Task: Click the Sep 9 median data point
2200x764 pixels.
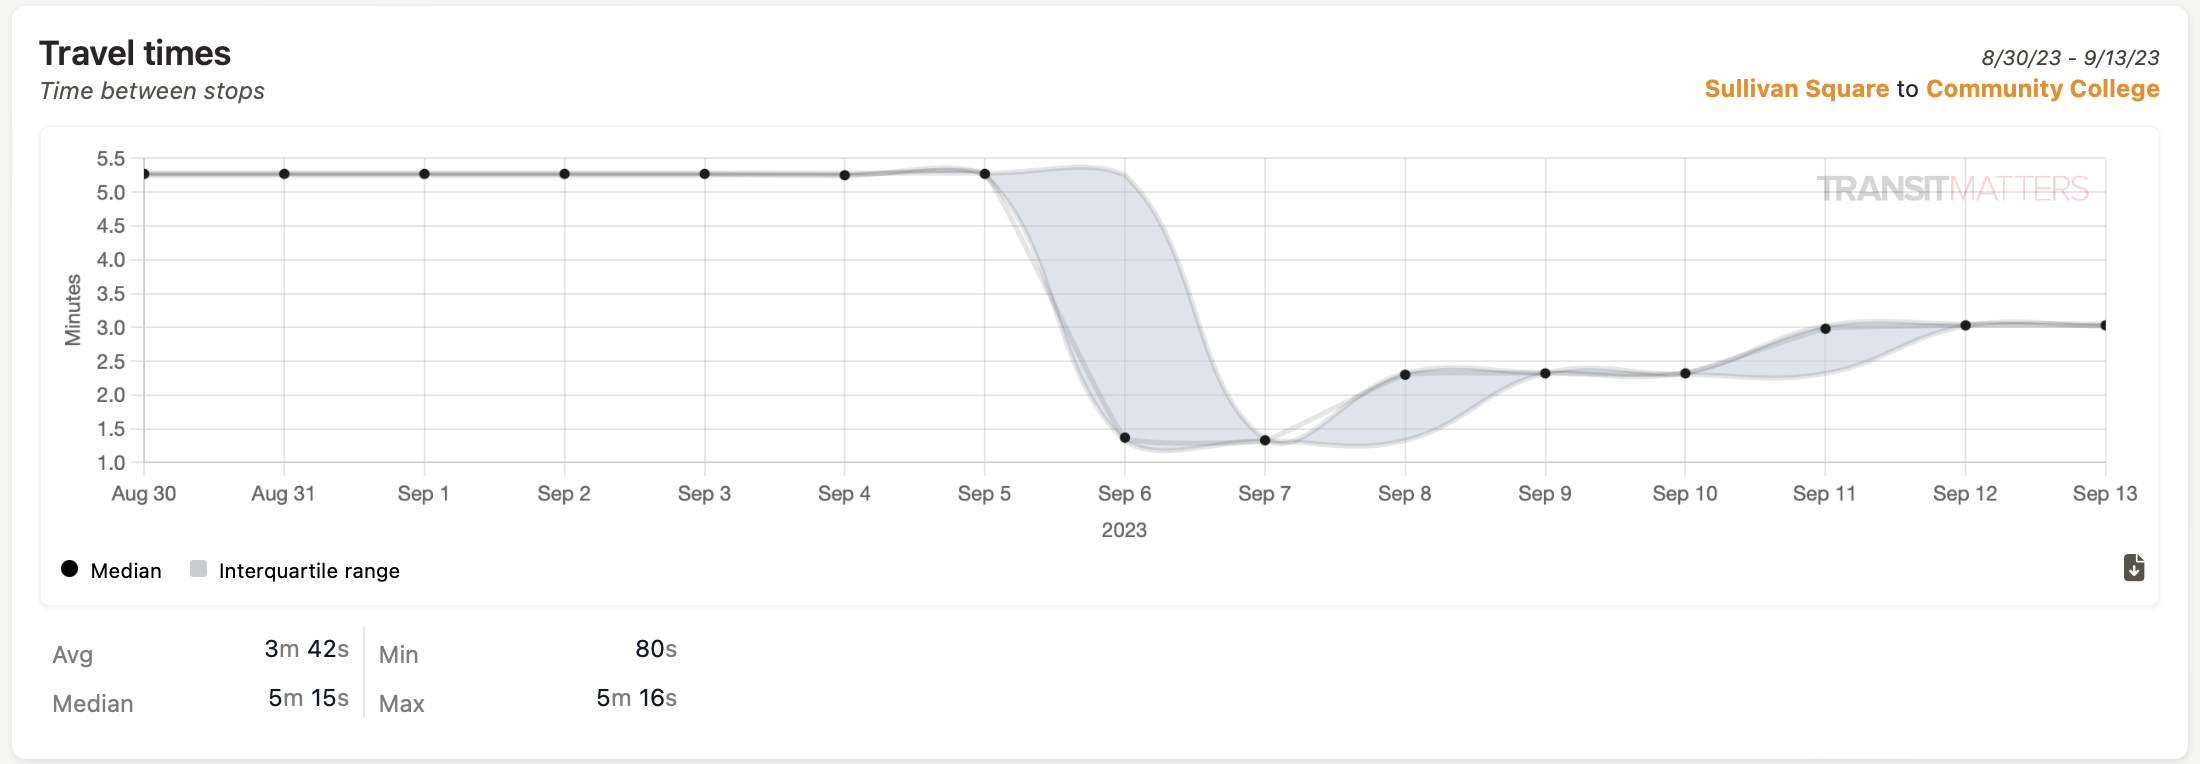Action: [1545, 374]
